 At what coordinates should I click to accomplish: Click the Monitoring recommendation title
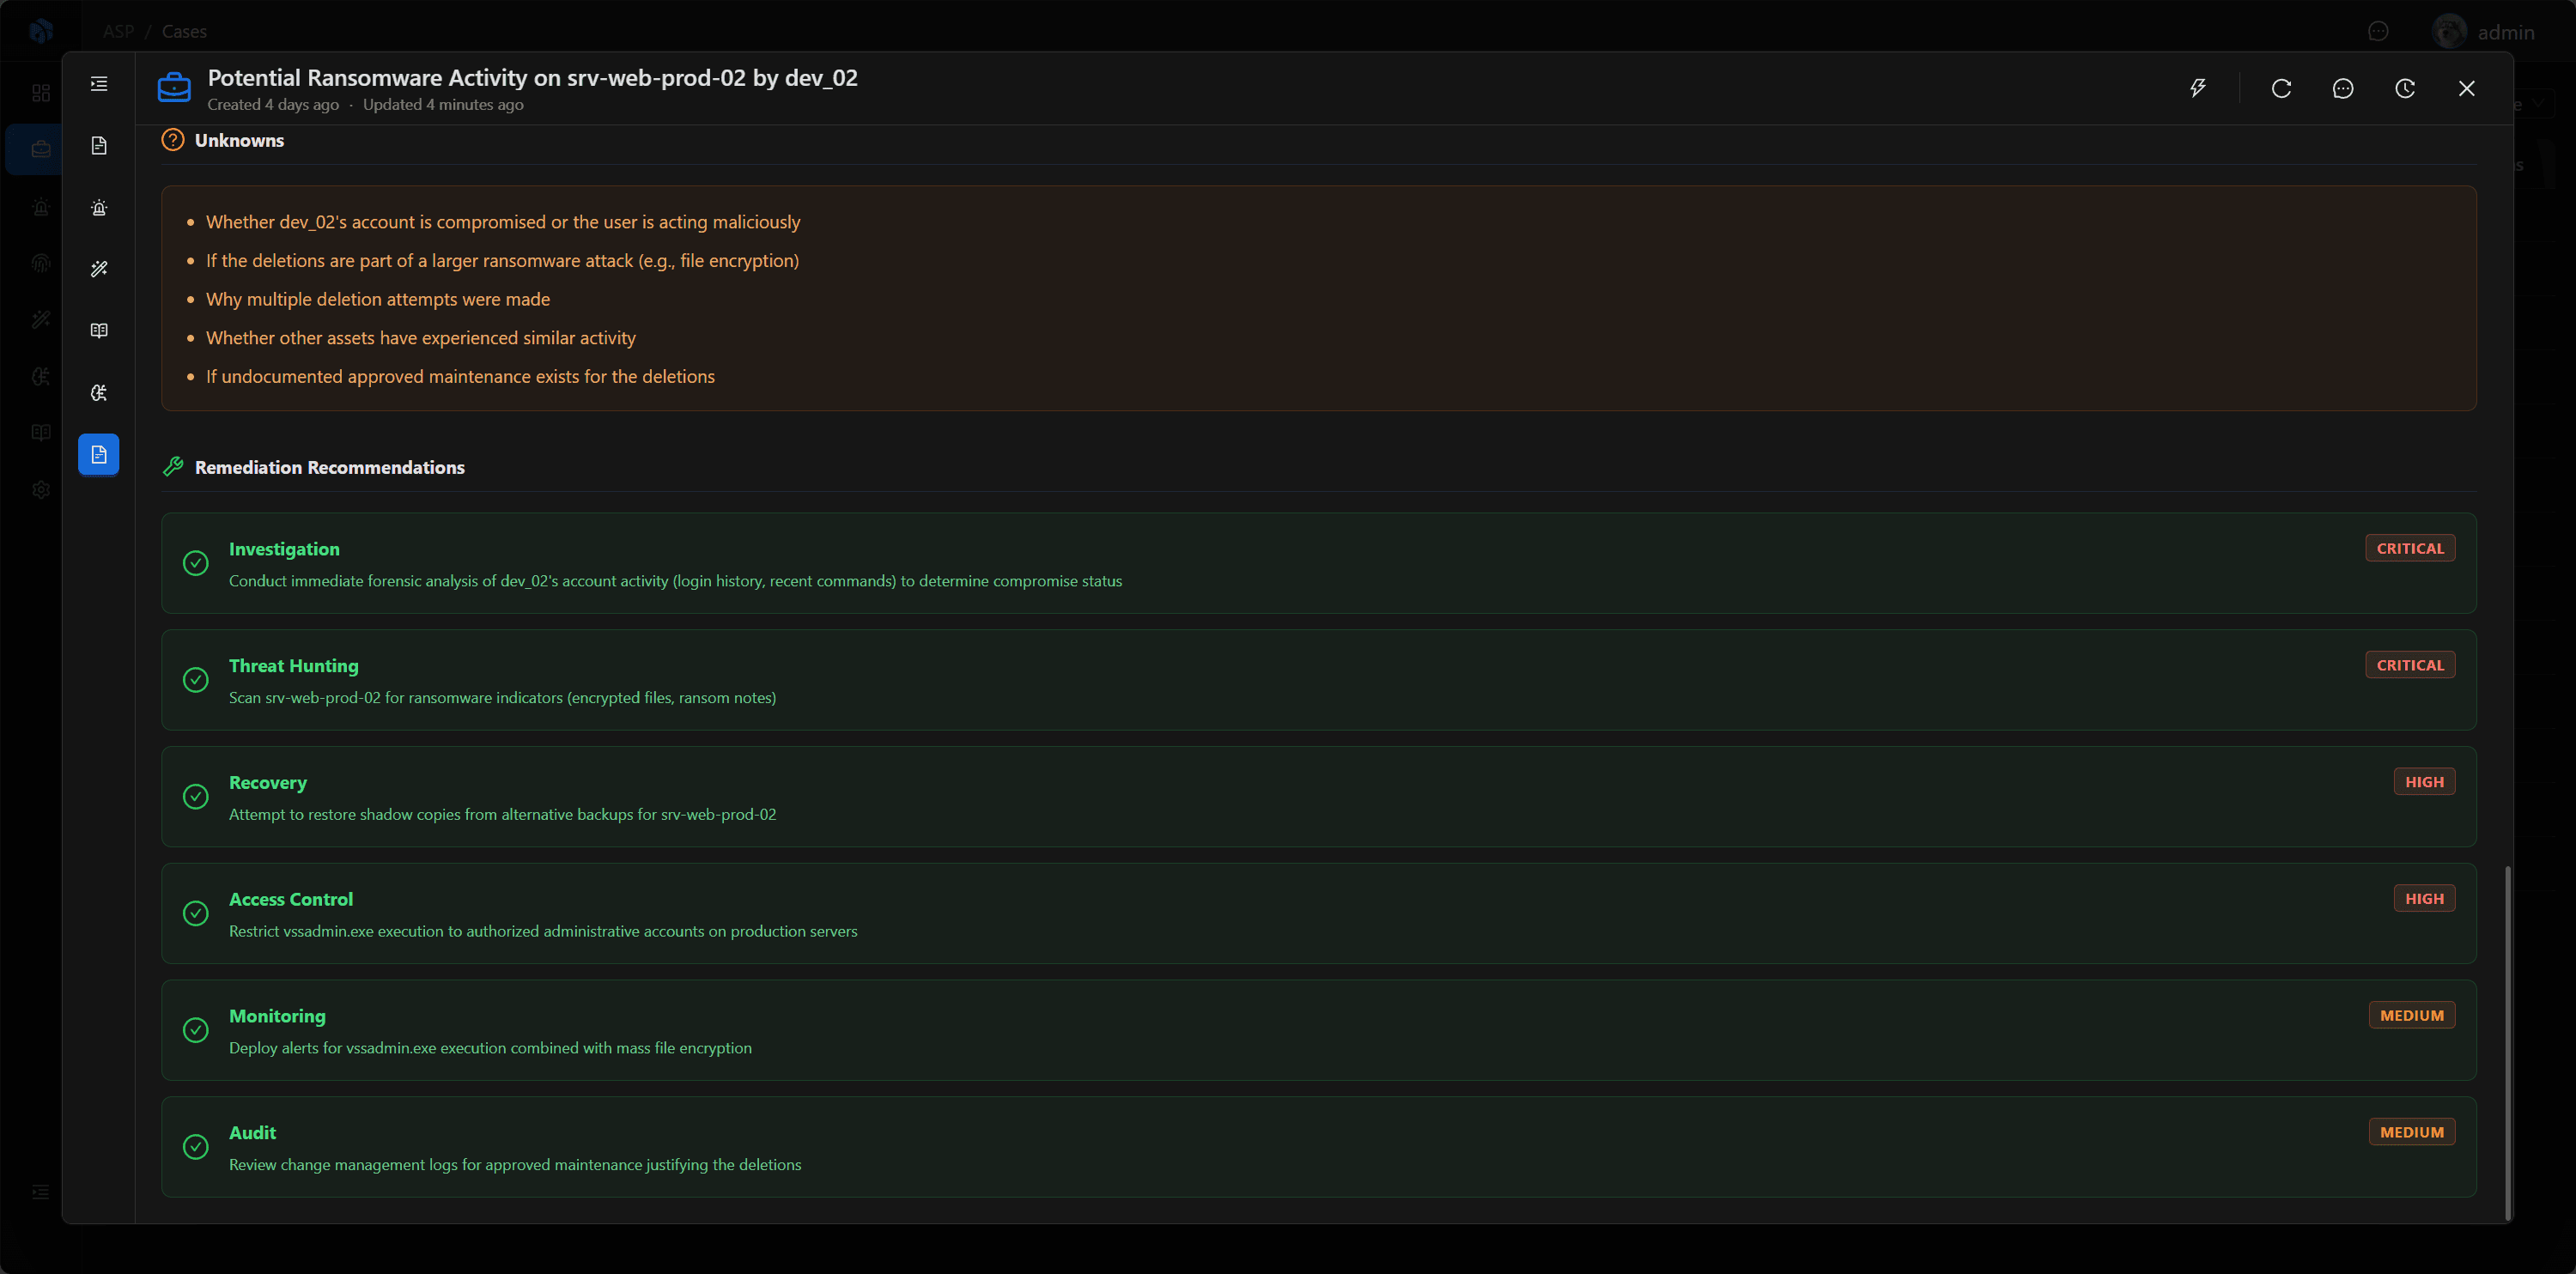coord(277,1016)
